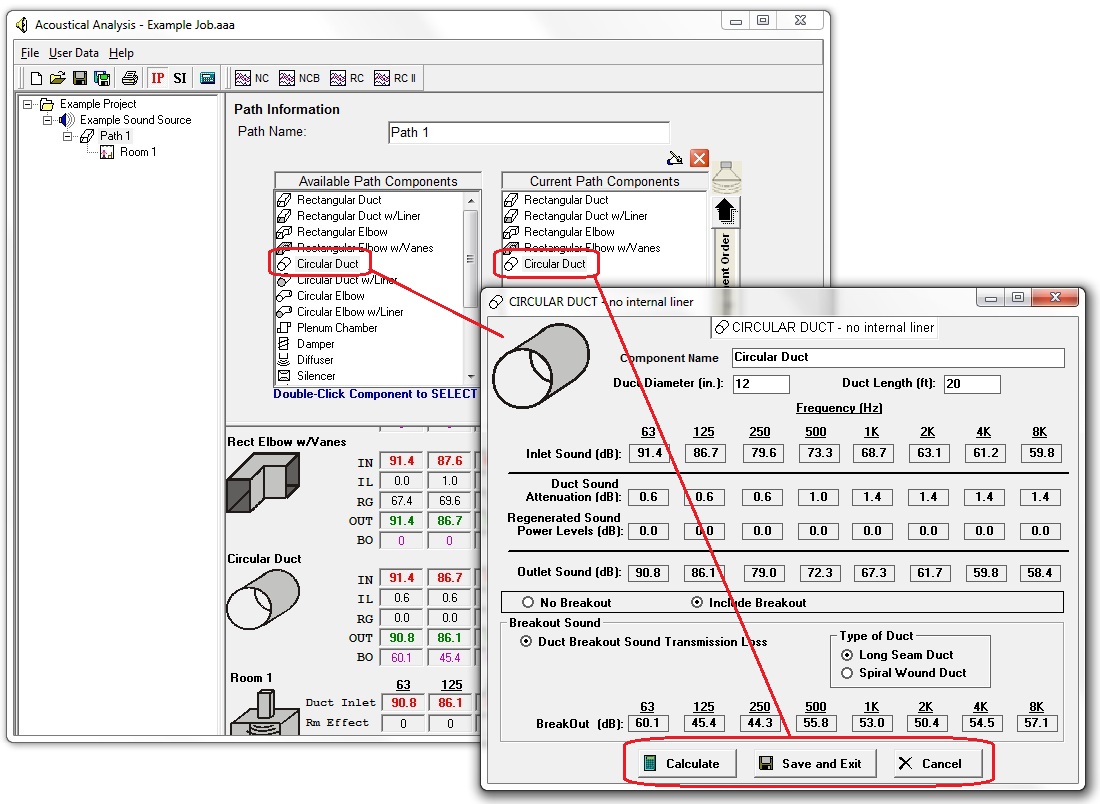The width and height of the screenshot is (1100, 804).
Task: Click the red X delete component icon
Action: 699,158
